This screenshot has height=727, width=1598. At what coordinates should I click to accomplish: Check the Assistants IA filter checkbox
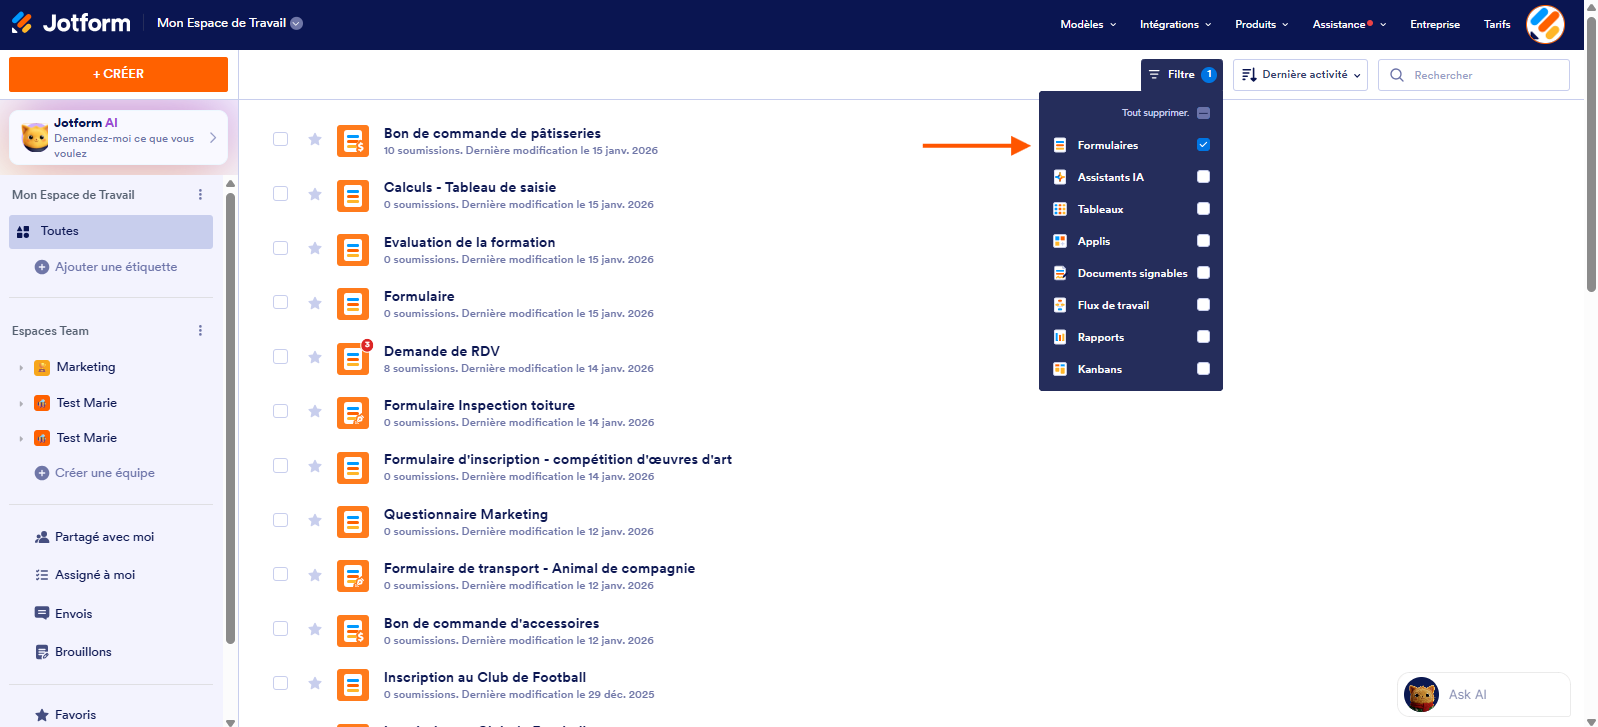pos(1203,177)
